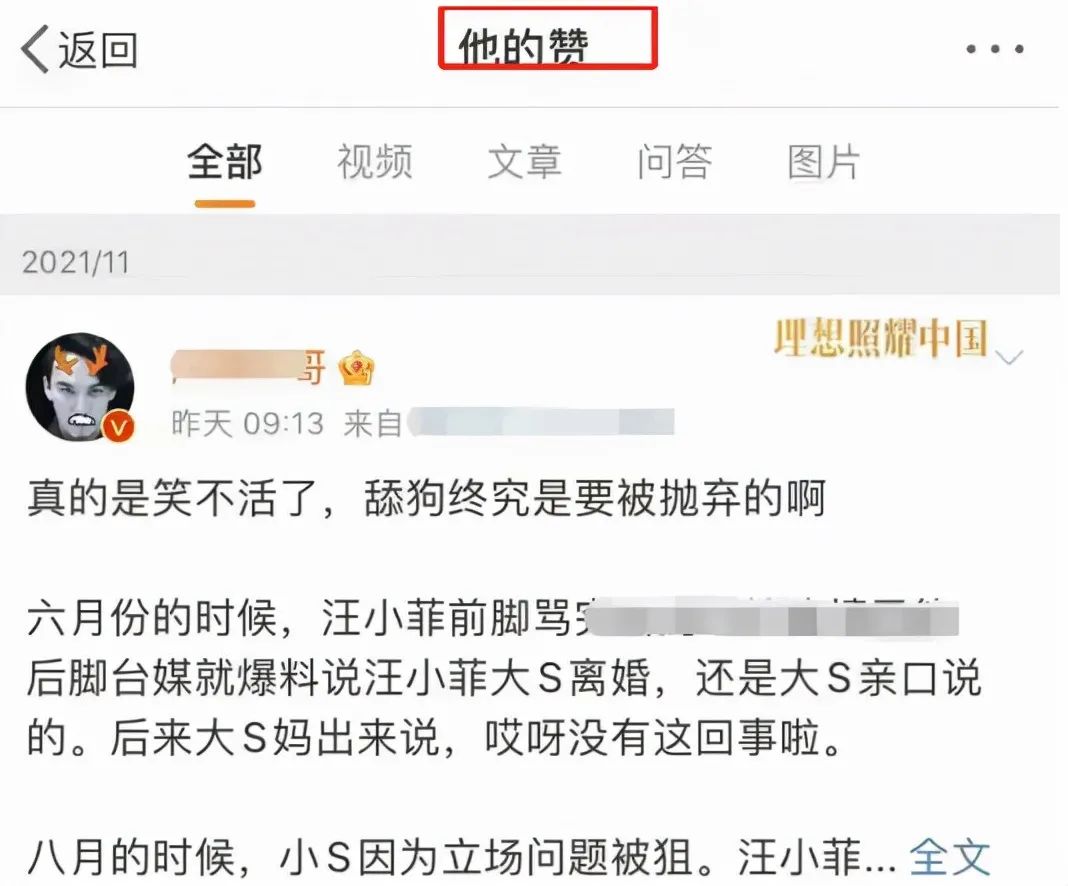
Task: Open the three-dot more options menu
Action: (994, 49)
